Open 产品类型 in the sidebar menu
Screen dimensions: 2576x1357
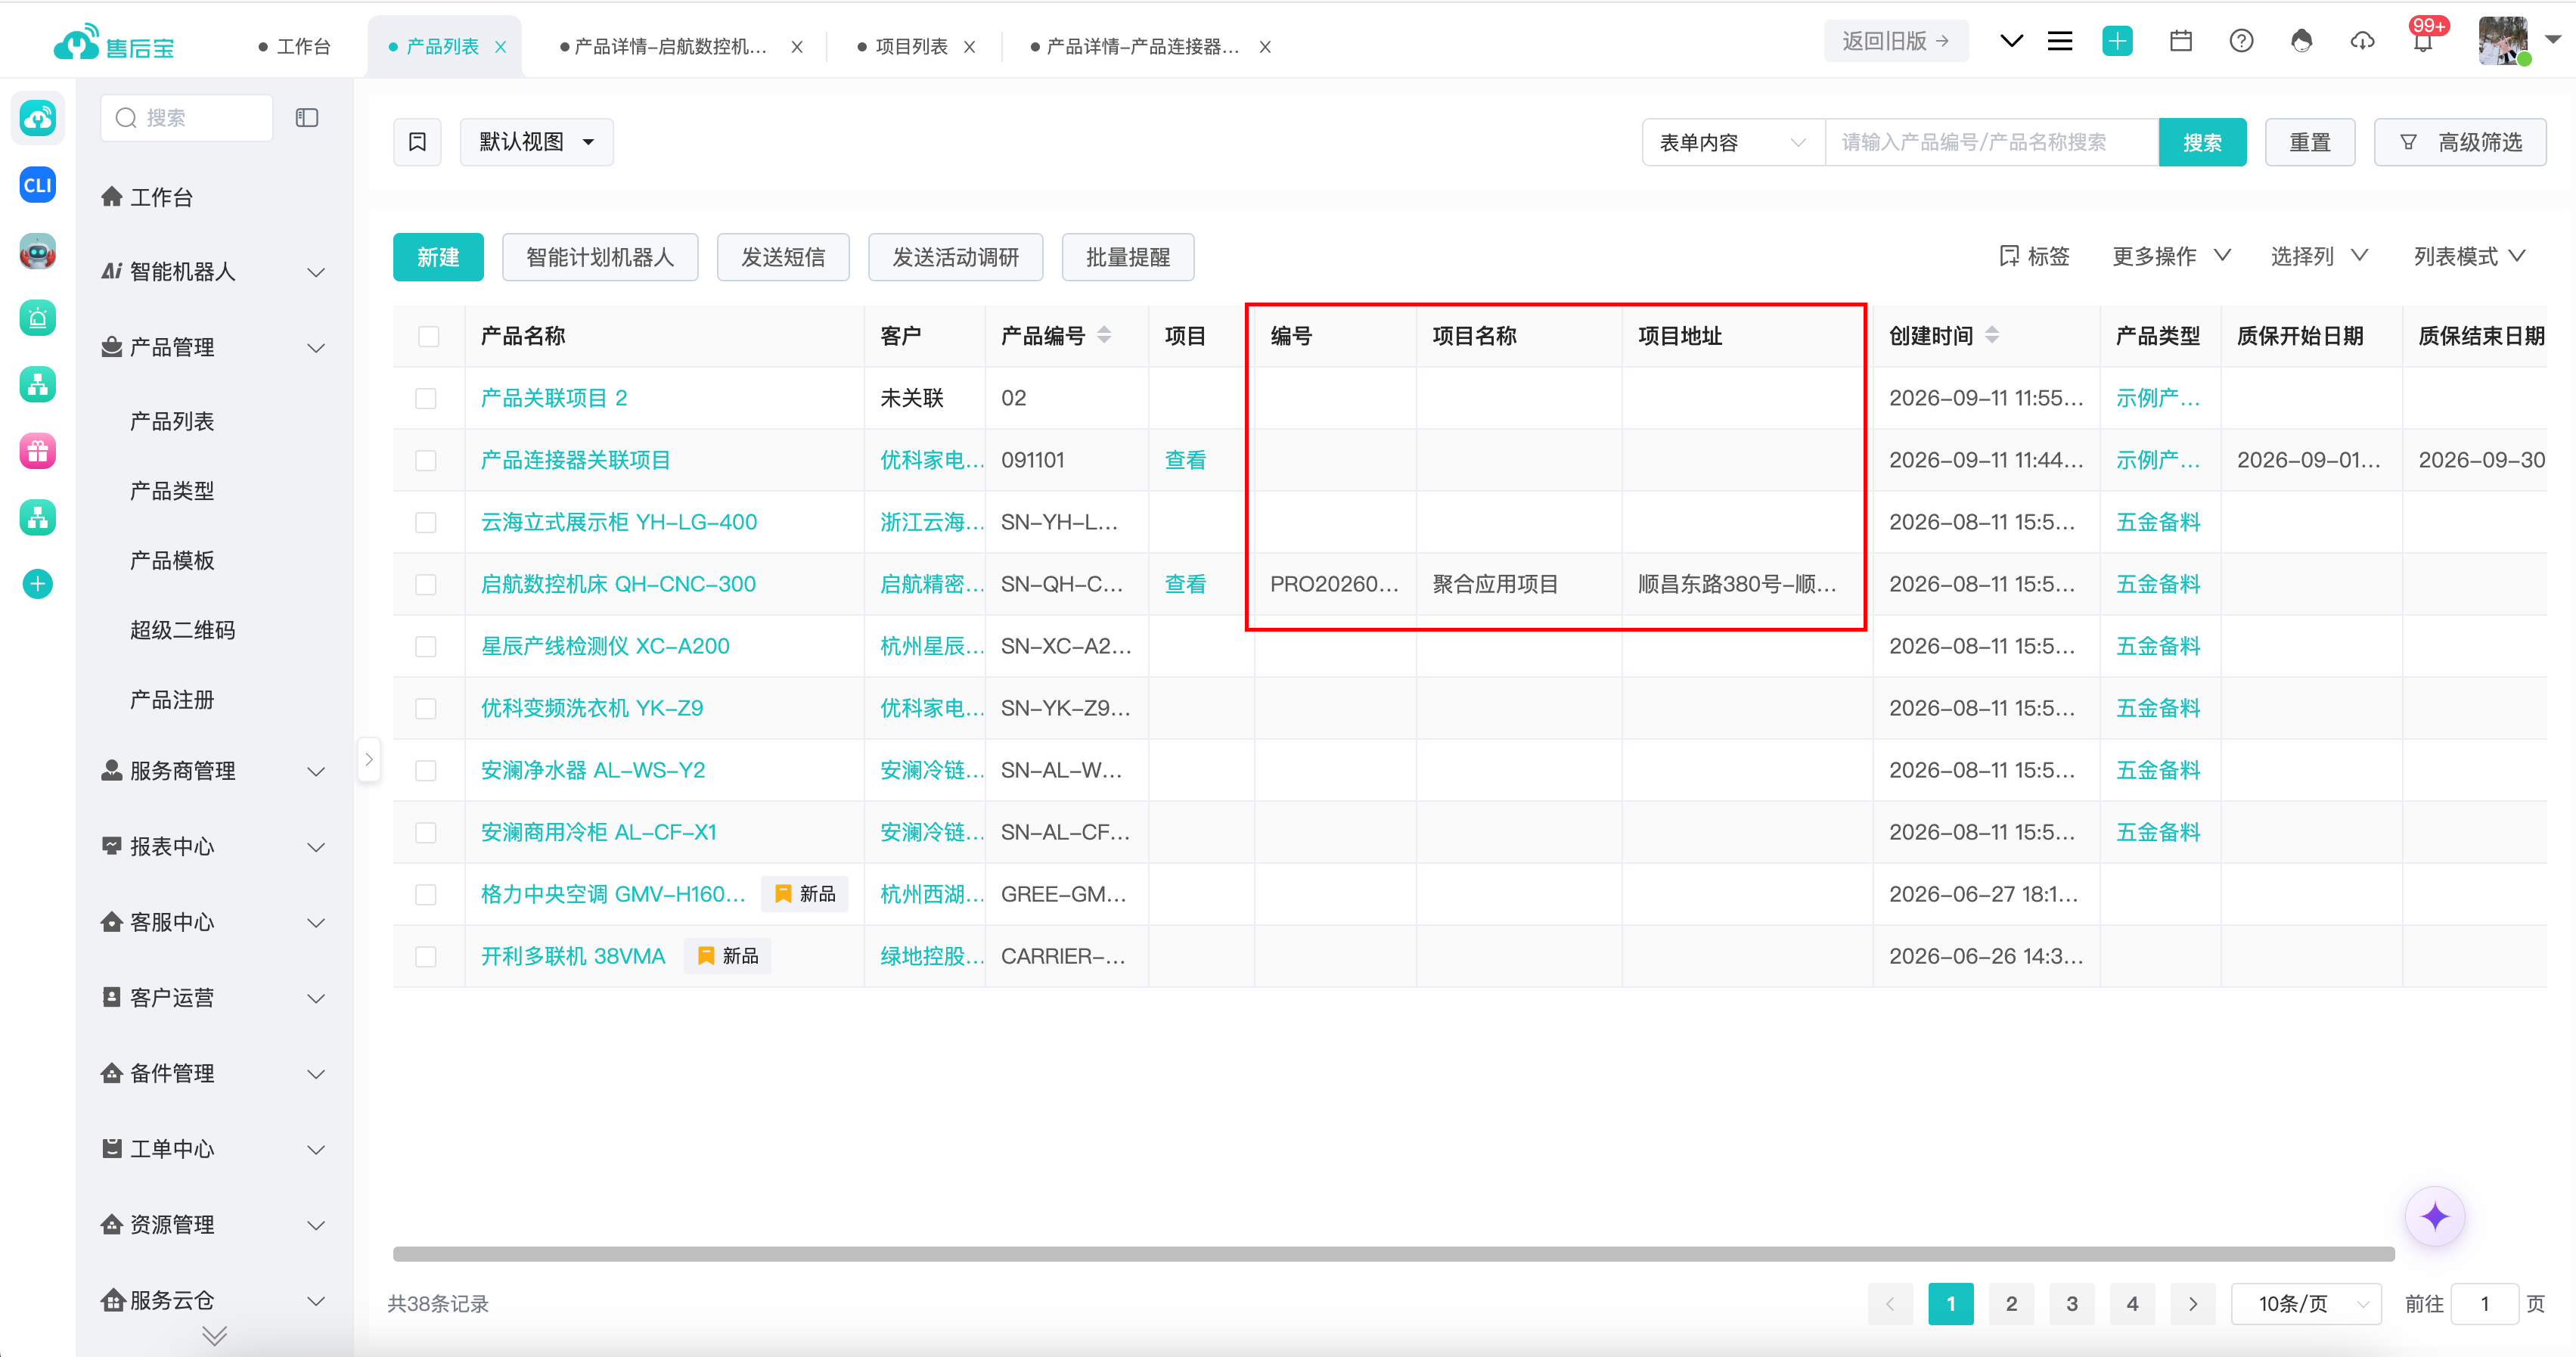coord(172,491)
